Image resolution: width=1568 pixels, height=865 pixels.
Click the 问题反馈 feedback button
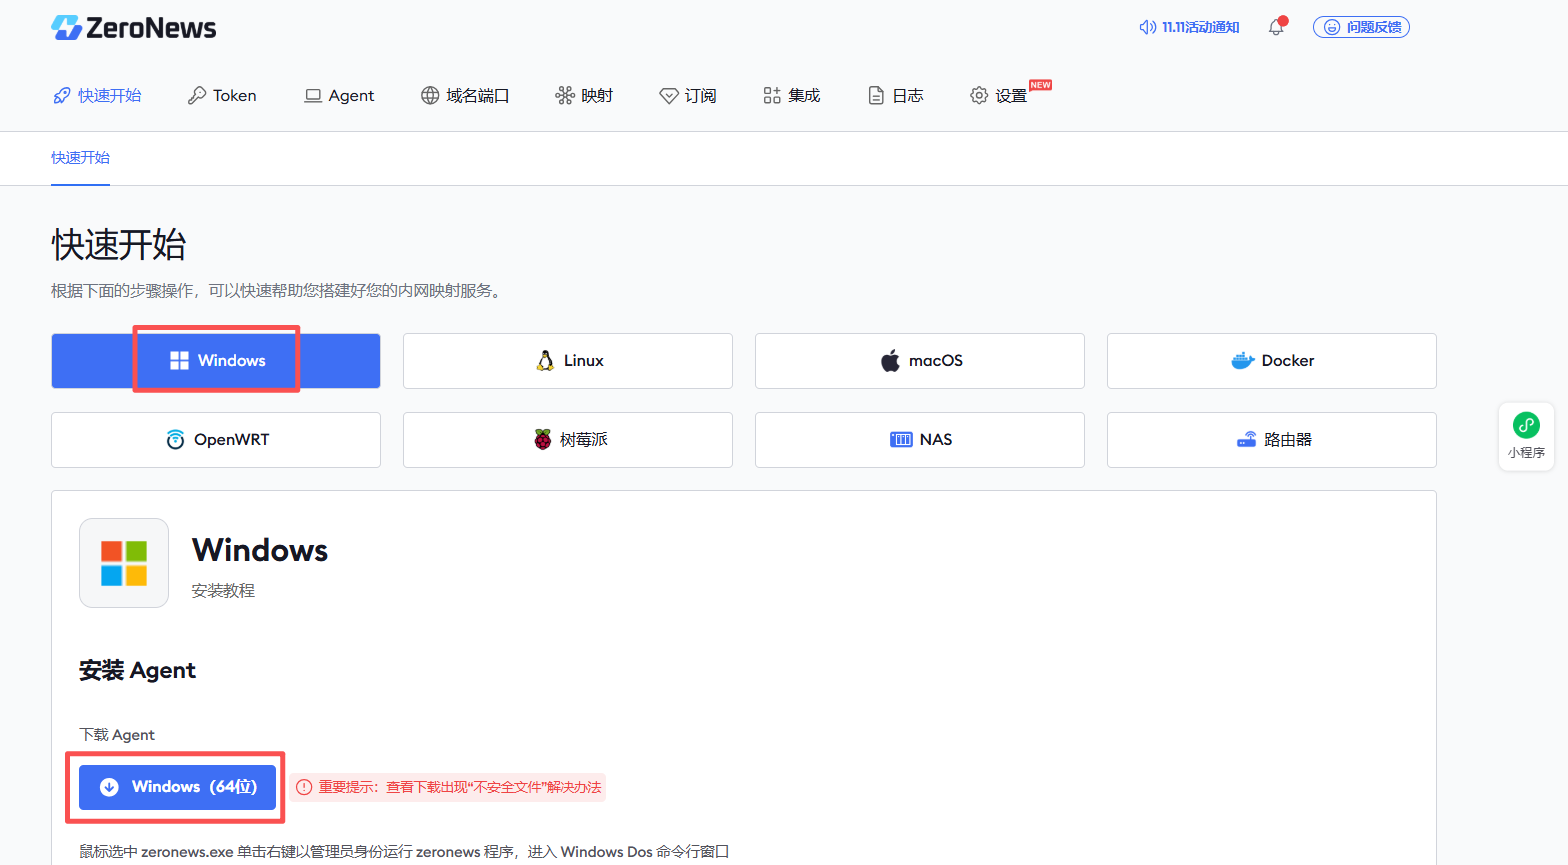coord(1361,28)
